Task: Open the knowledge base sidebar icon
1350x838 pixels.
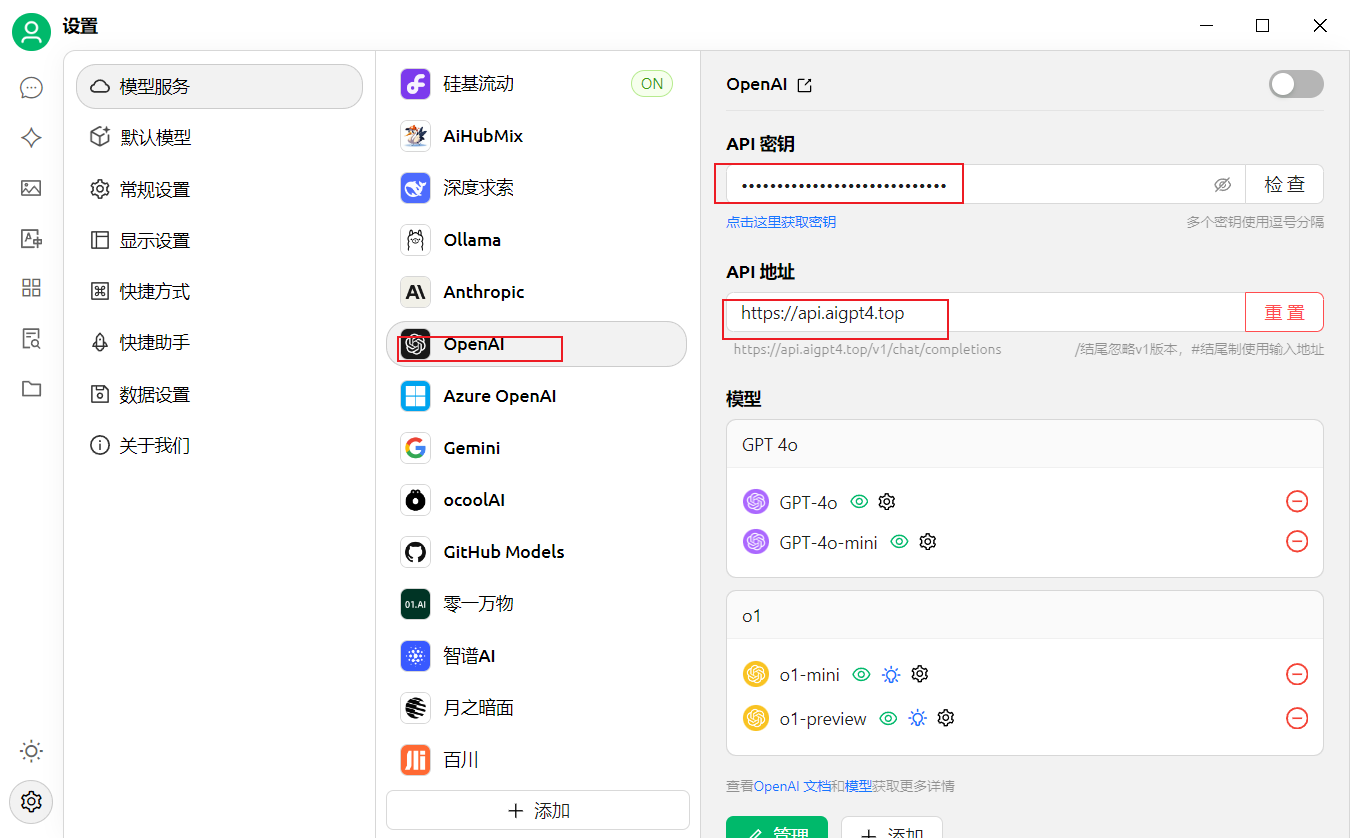Action: 31,338
